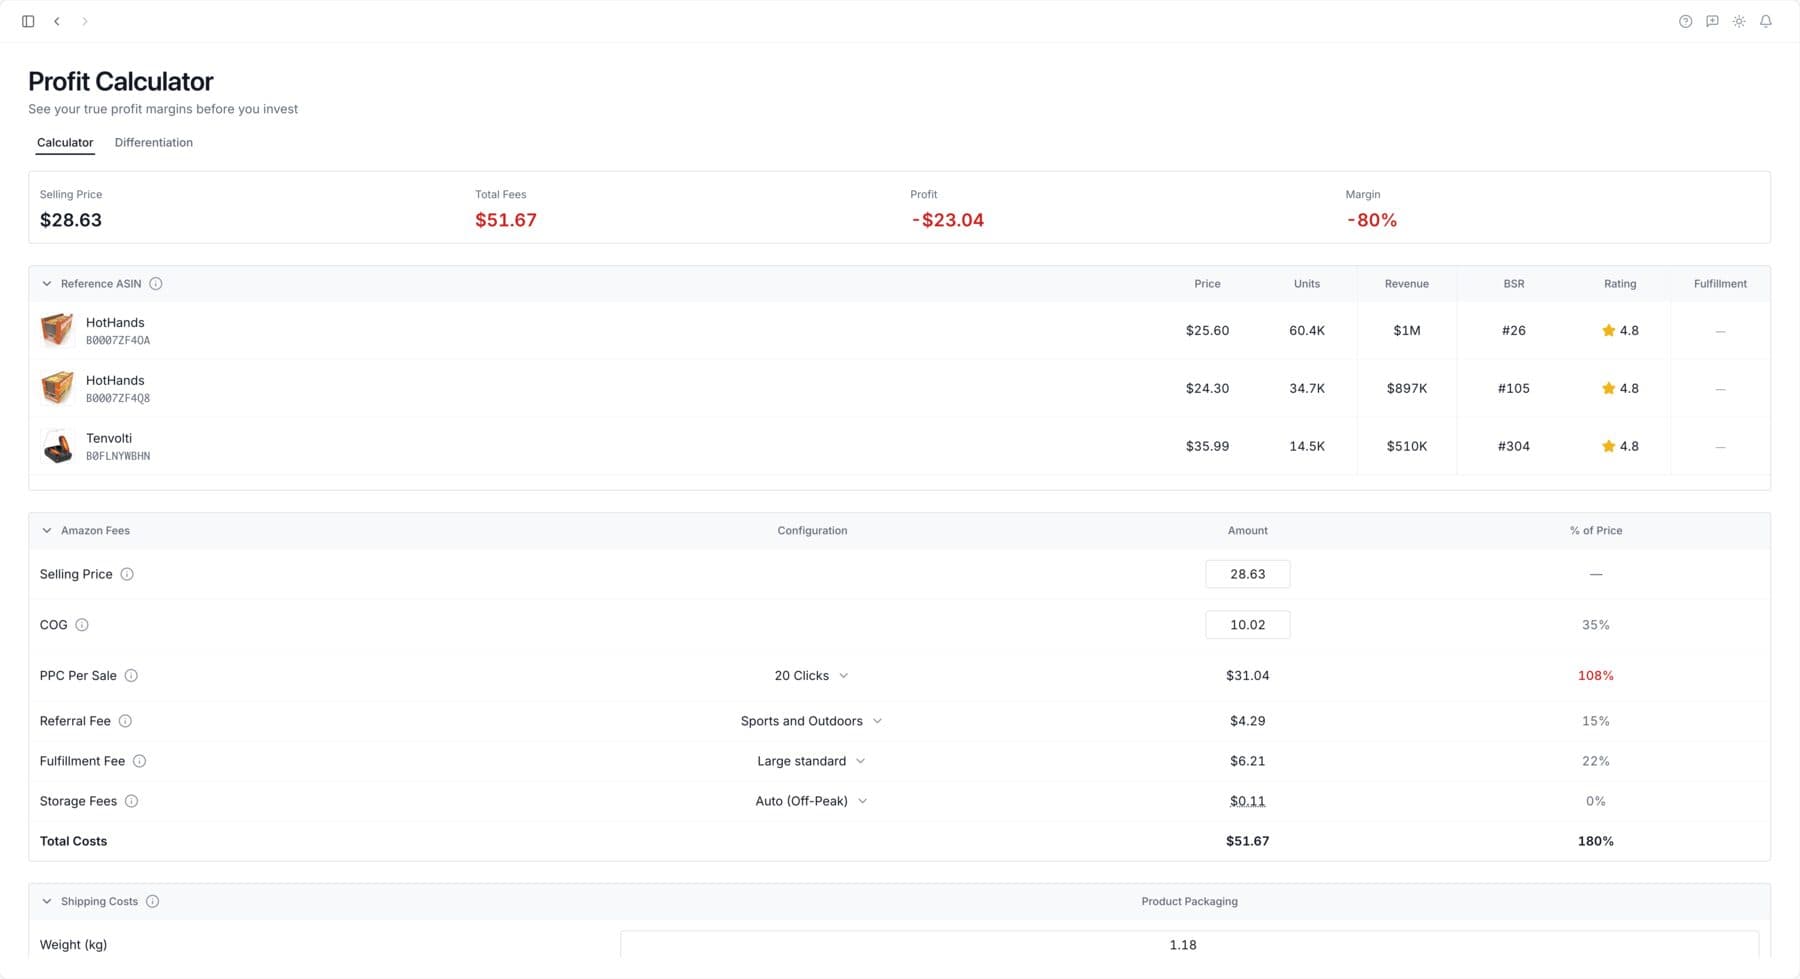1800x979 pixels.
Task: Click the BSR column header
Action: coord(1514,284)
